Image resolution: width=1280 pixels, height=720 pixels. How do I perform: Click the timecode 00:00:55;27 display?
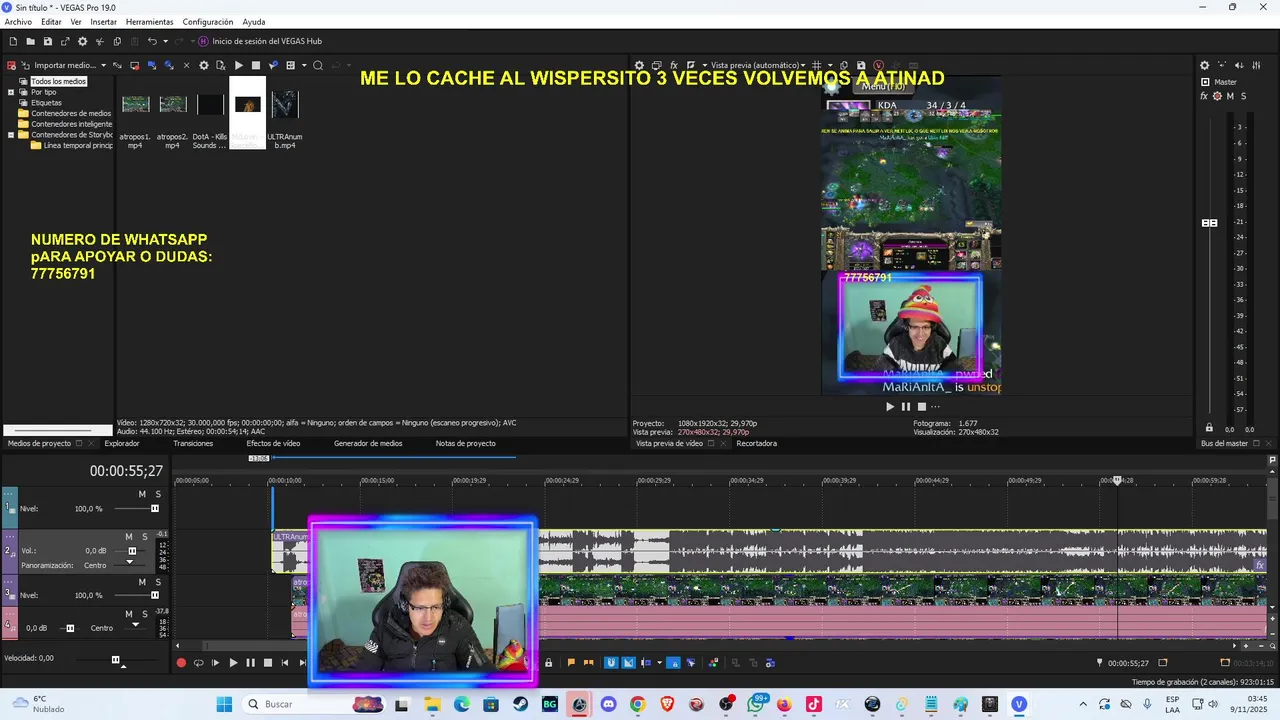point(126,471)
